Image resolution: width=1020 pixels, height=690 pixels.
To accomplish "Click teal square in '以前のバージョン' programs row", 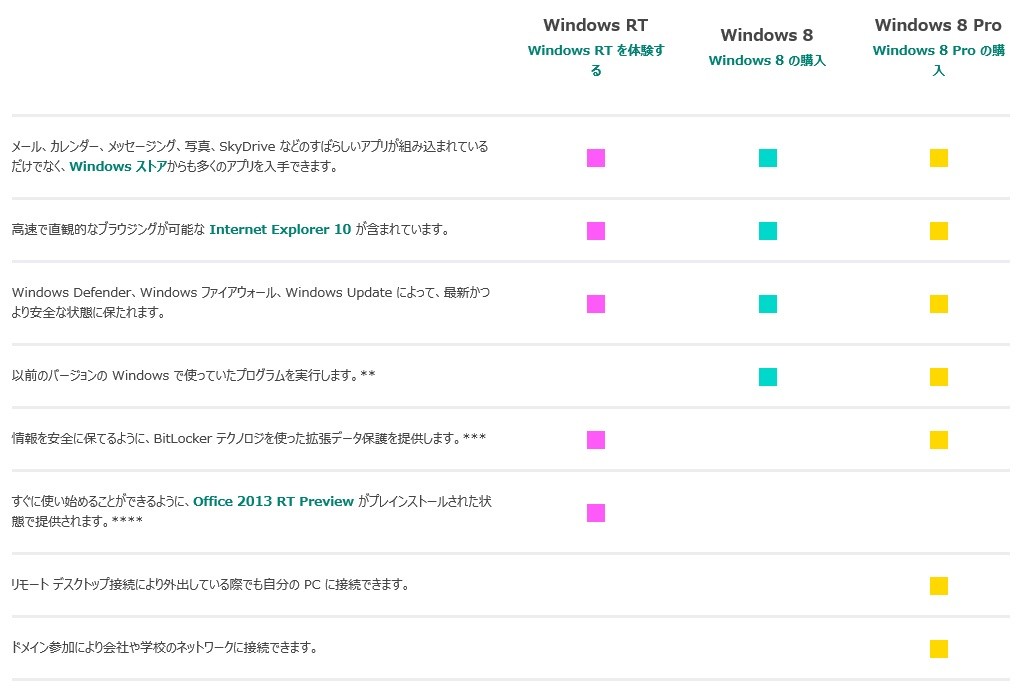I will (768, 377).
